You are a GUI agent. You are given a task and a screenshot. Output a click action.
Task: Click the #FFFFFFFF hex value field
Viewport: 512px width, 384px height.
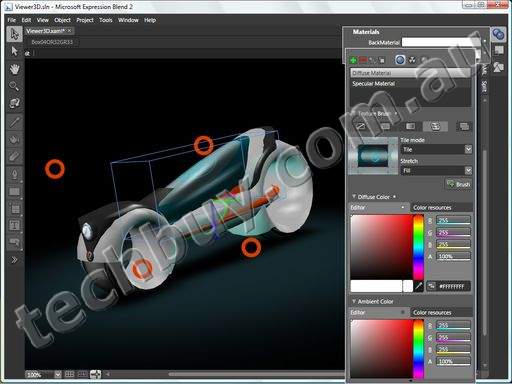(x=453, y=286)
